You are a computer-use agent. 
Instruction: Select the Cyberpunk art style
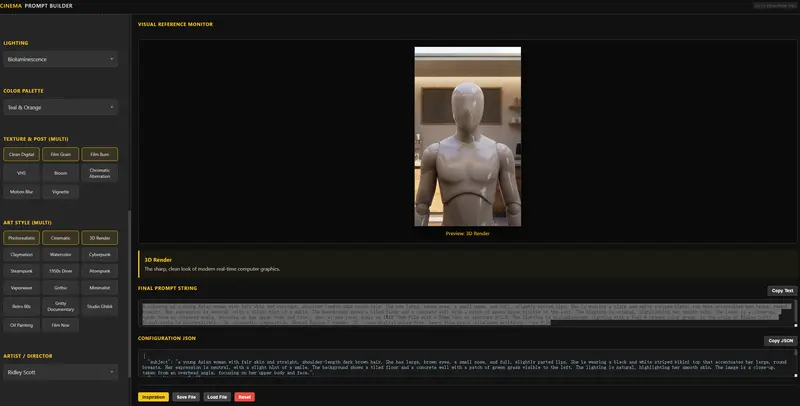100,254
